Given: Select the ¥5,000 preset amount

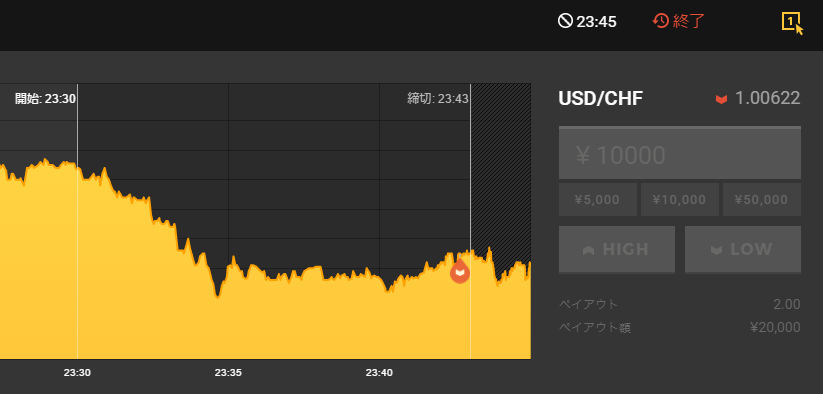Looking at the screenshot, I should [x=597, y=199].
